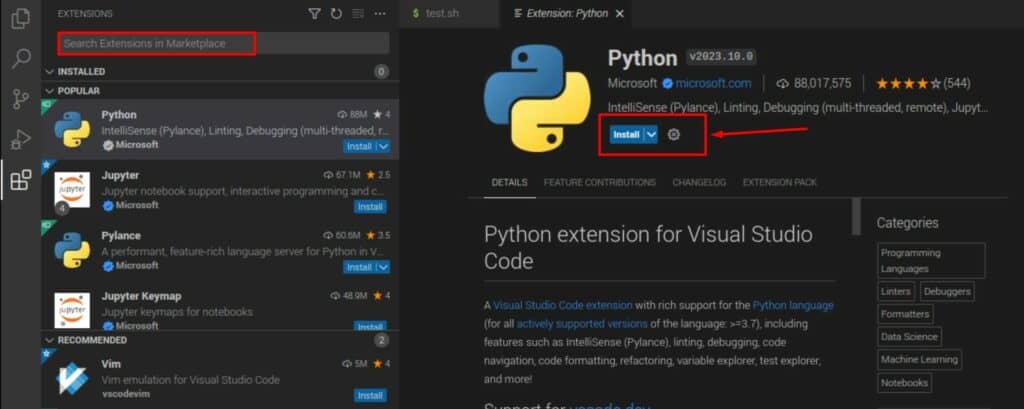Install the Vim extension
This screenshot has height=409, width=1024.
(x=370, y=395)
